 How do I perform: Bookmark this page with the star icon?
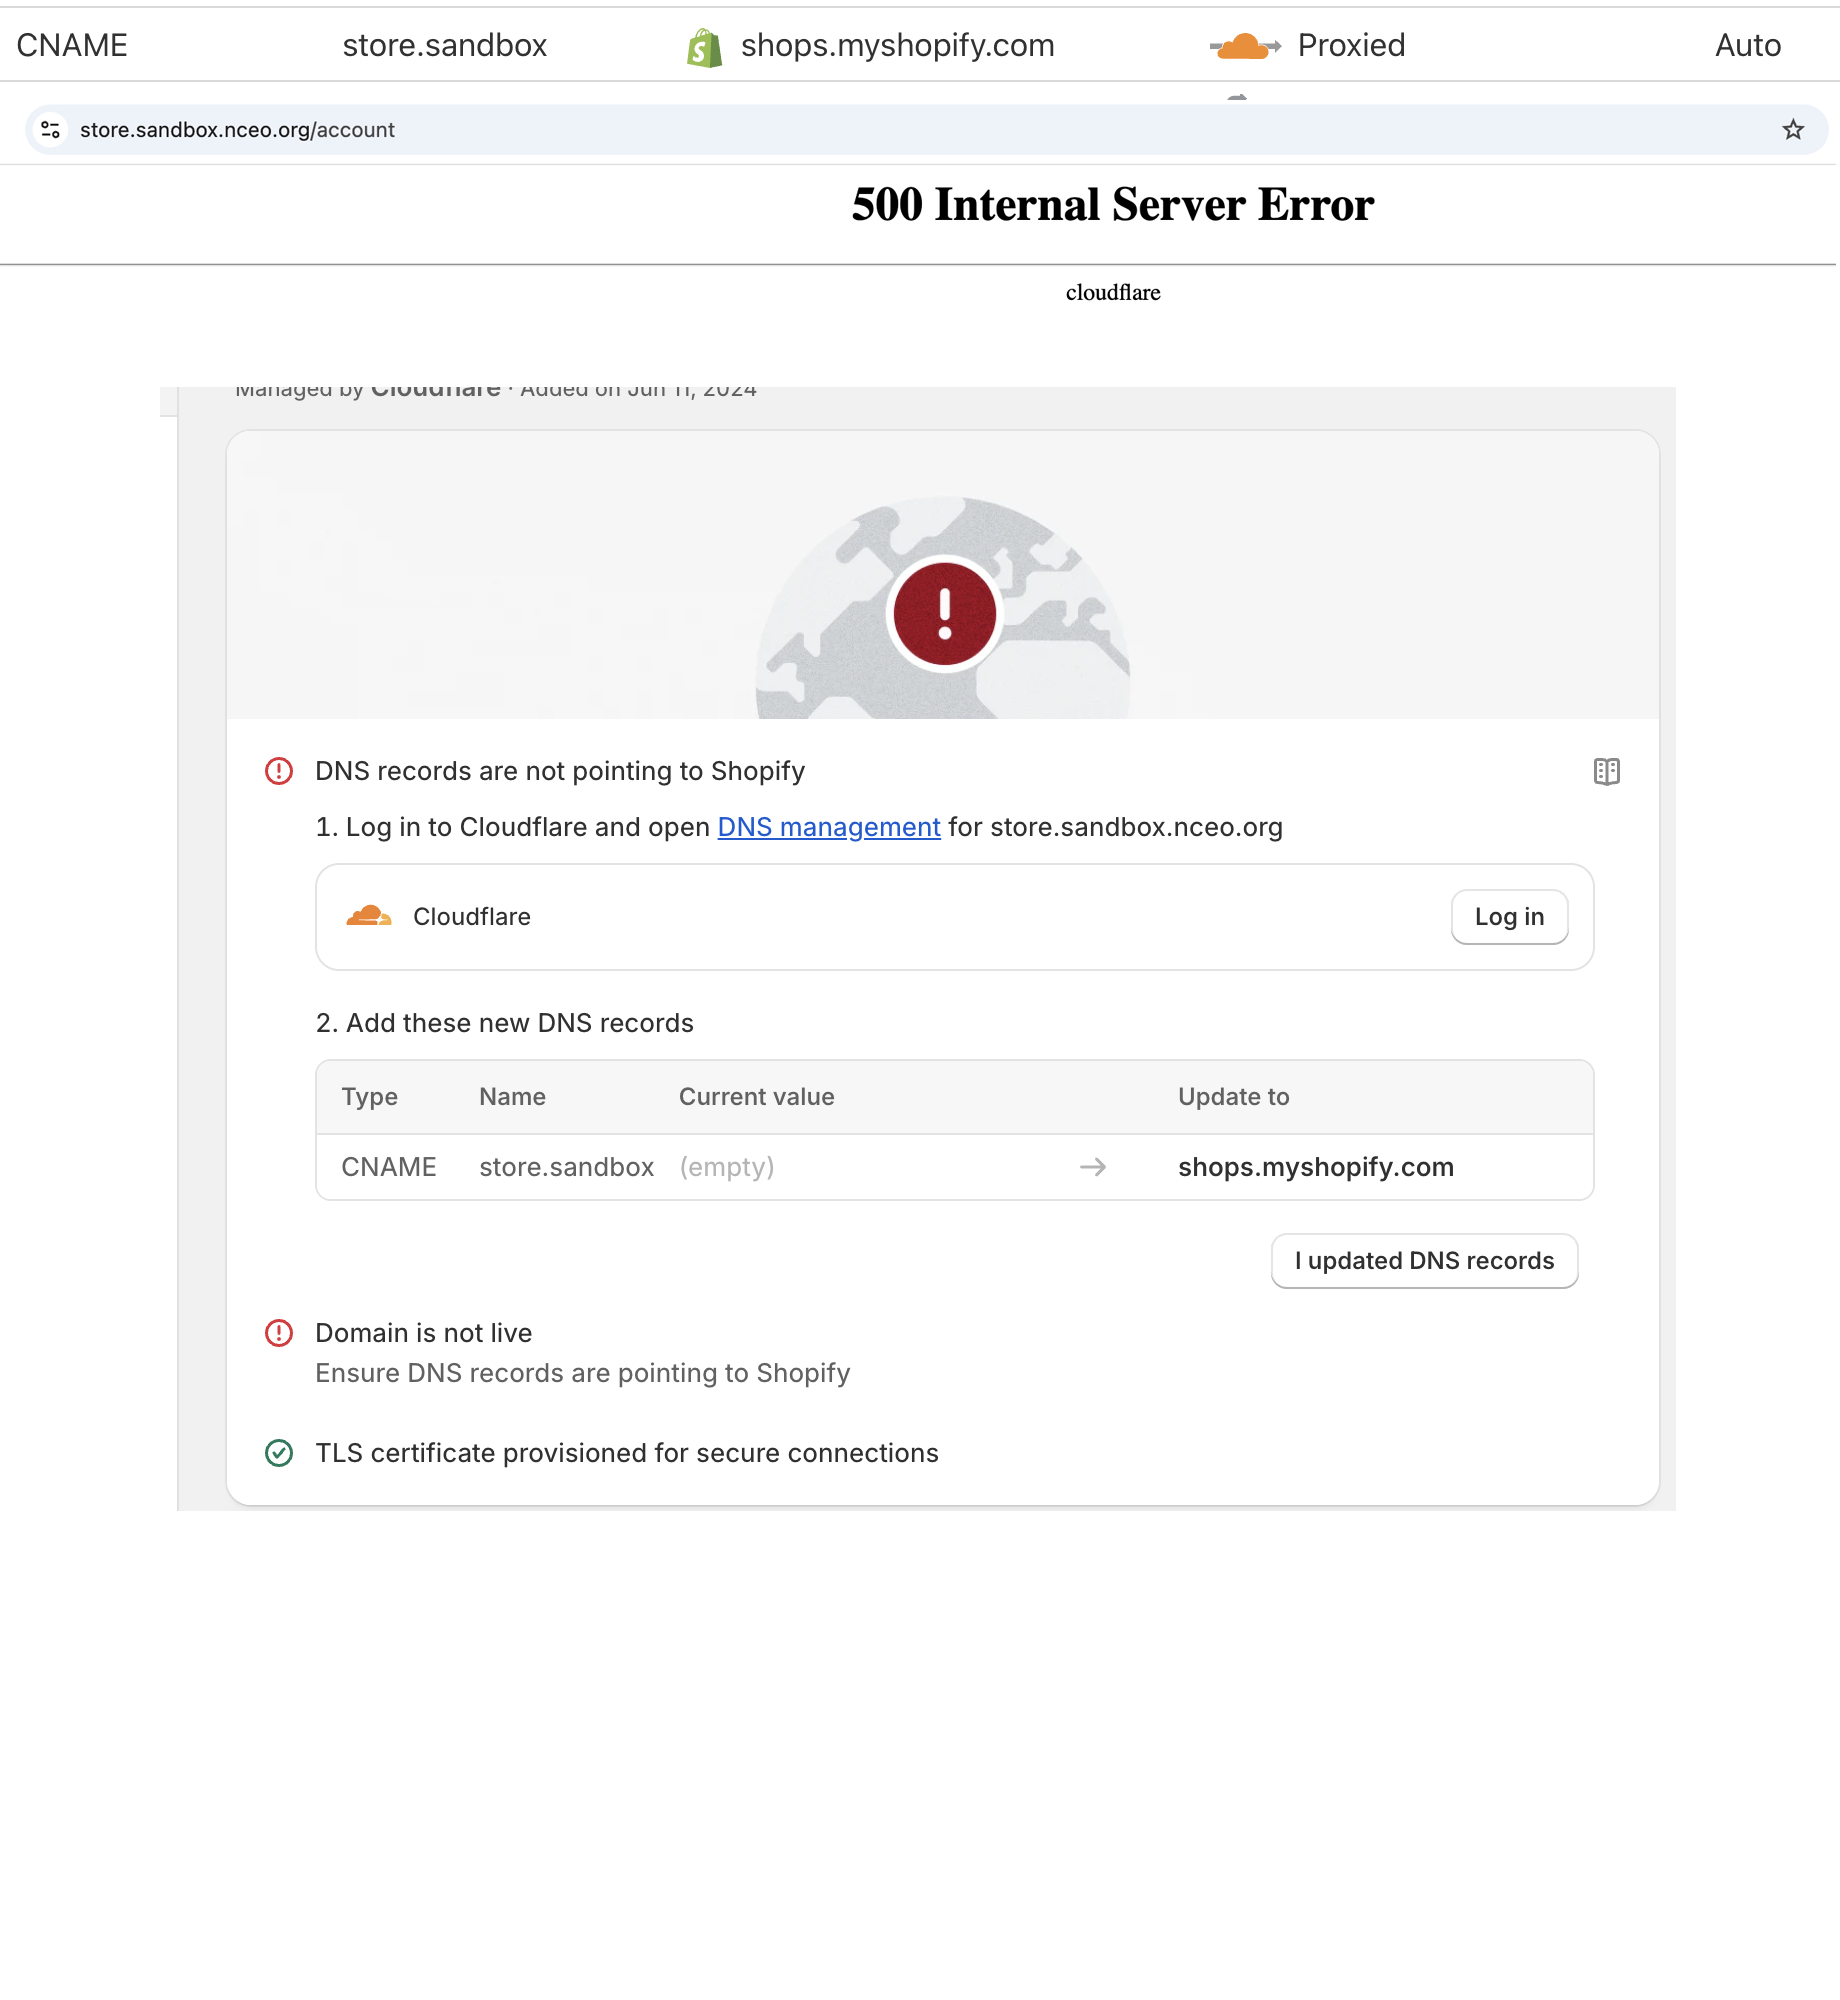(1793, 130)
